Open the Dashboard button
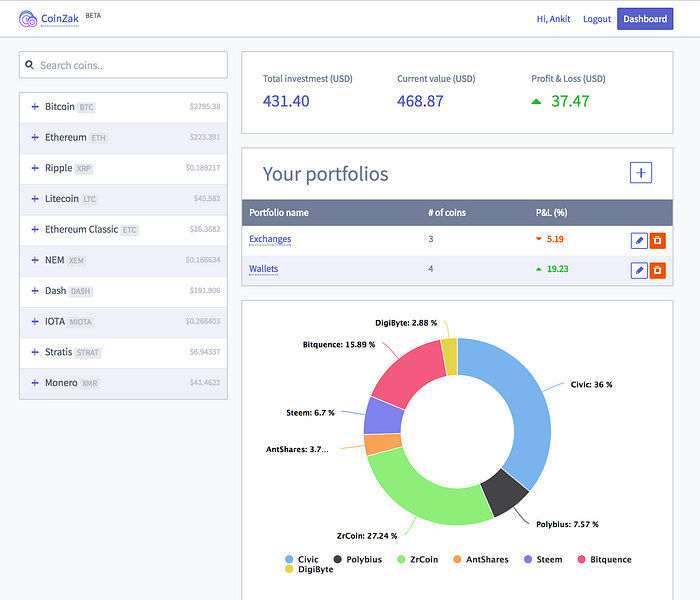The width and height of the screenshot is (700, 600). coord(645,19)
